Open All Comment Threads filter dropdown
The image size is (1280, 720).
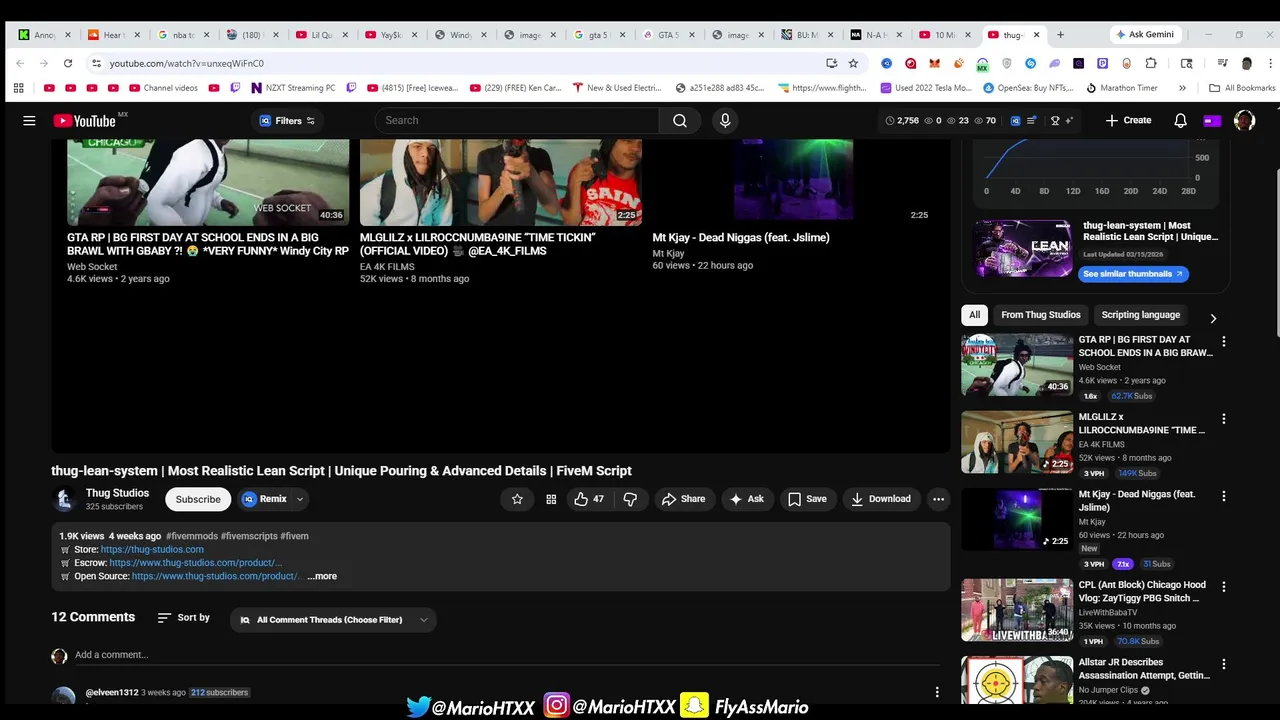333,620
